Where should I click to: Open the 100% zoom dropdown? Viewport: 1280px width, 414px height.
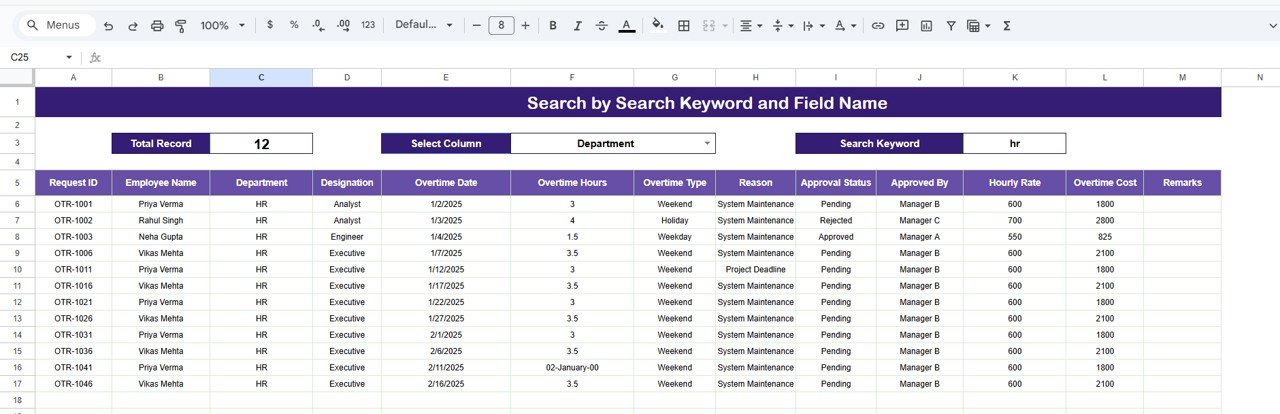tap(222, 25)
